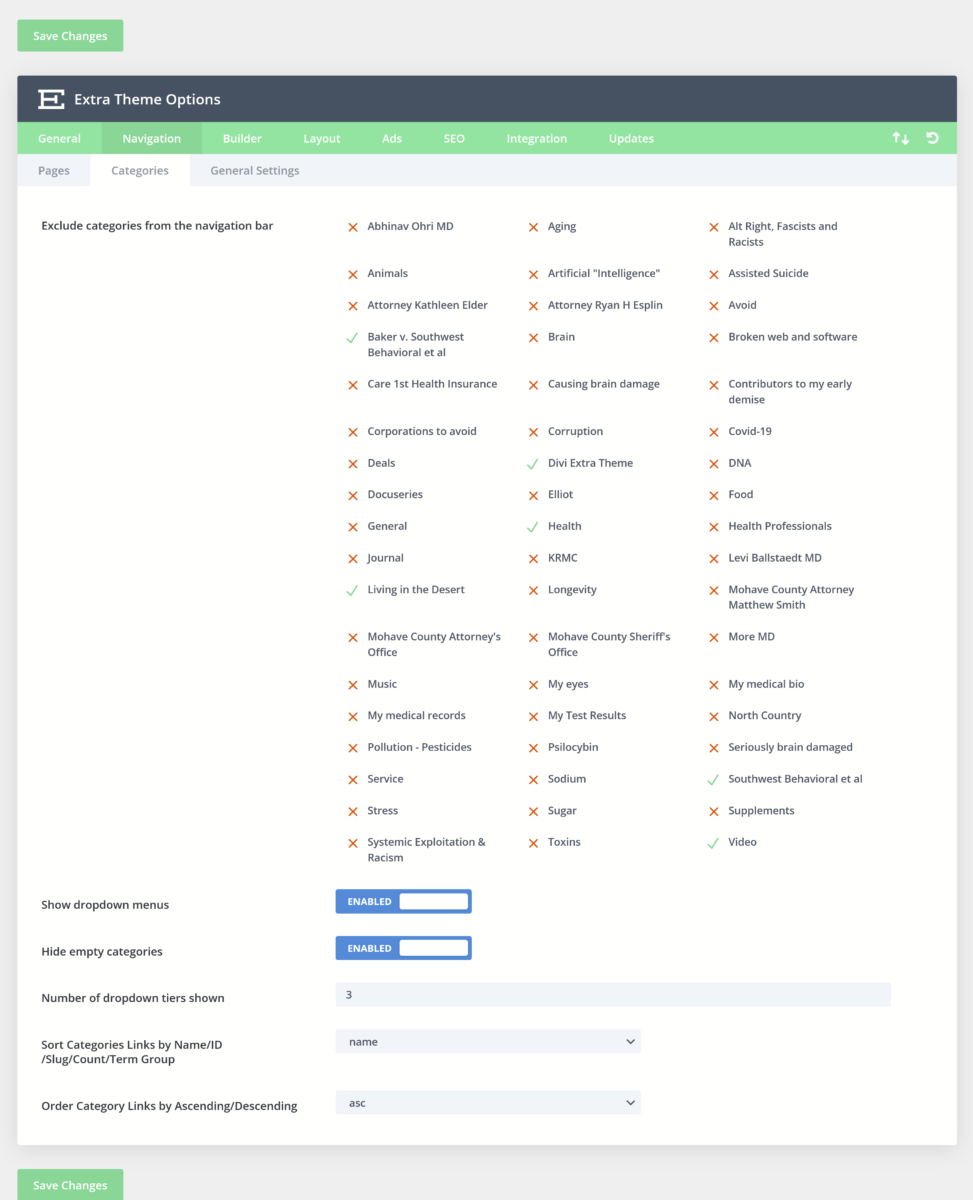Viewport: 973px width, 1200px height.
Task: Click the red X icon beside Toxins
Action: 532,842
